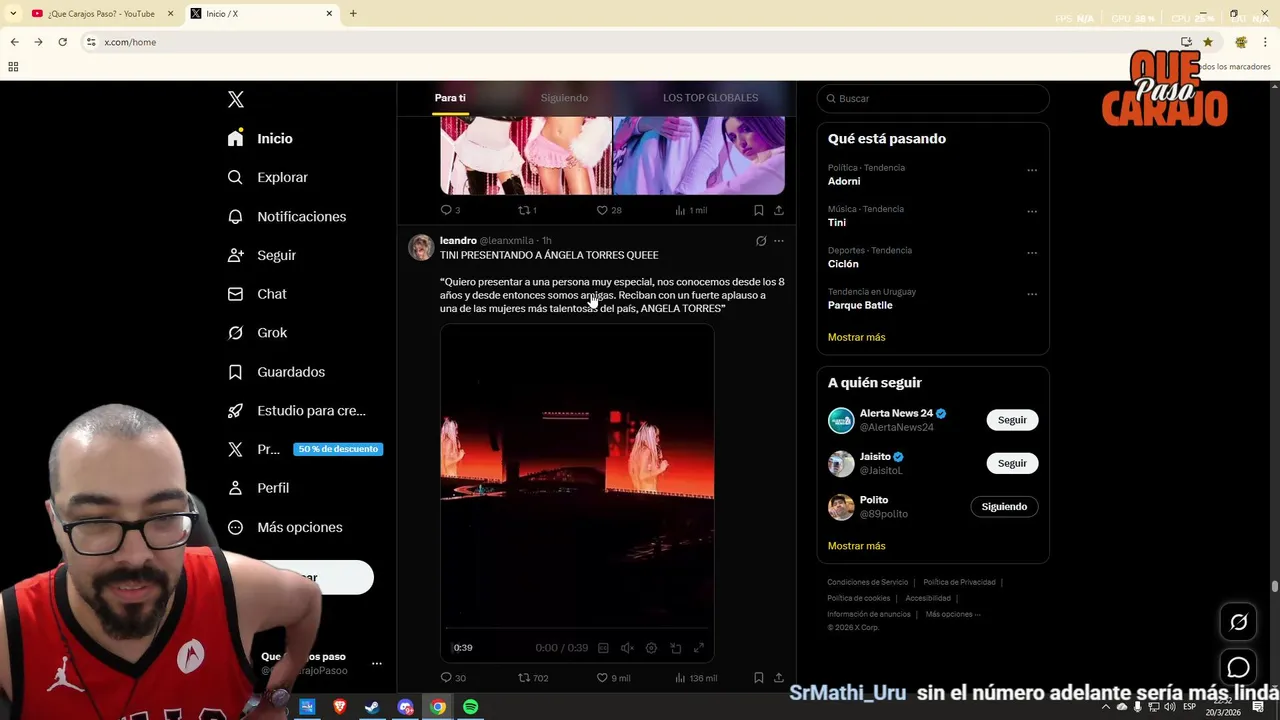Image resolution: width=1280 pixels, height=720 pixels.
Task: Open Perfil from the sidebar
Action: click(258, 488)
